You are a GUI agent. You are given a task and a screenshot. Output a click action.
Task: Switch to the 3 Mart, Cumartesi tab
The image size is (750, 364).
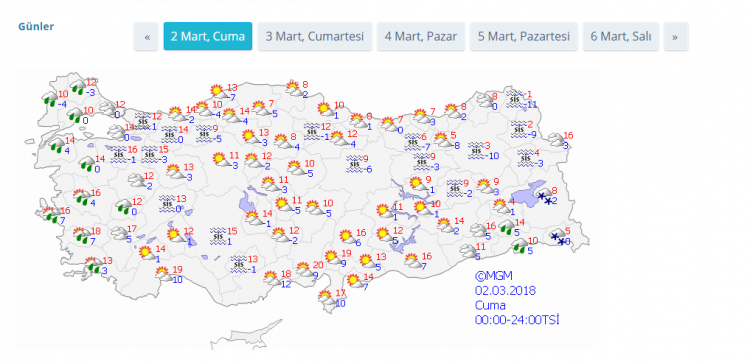click(315, 36)
